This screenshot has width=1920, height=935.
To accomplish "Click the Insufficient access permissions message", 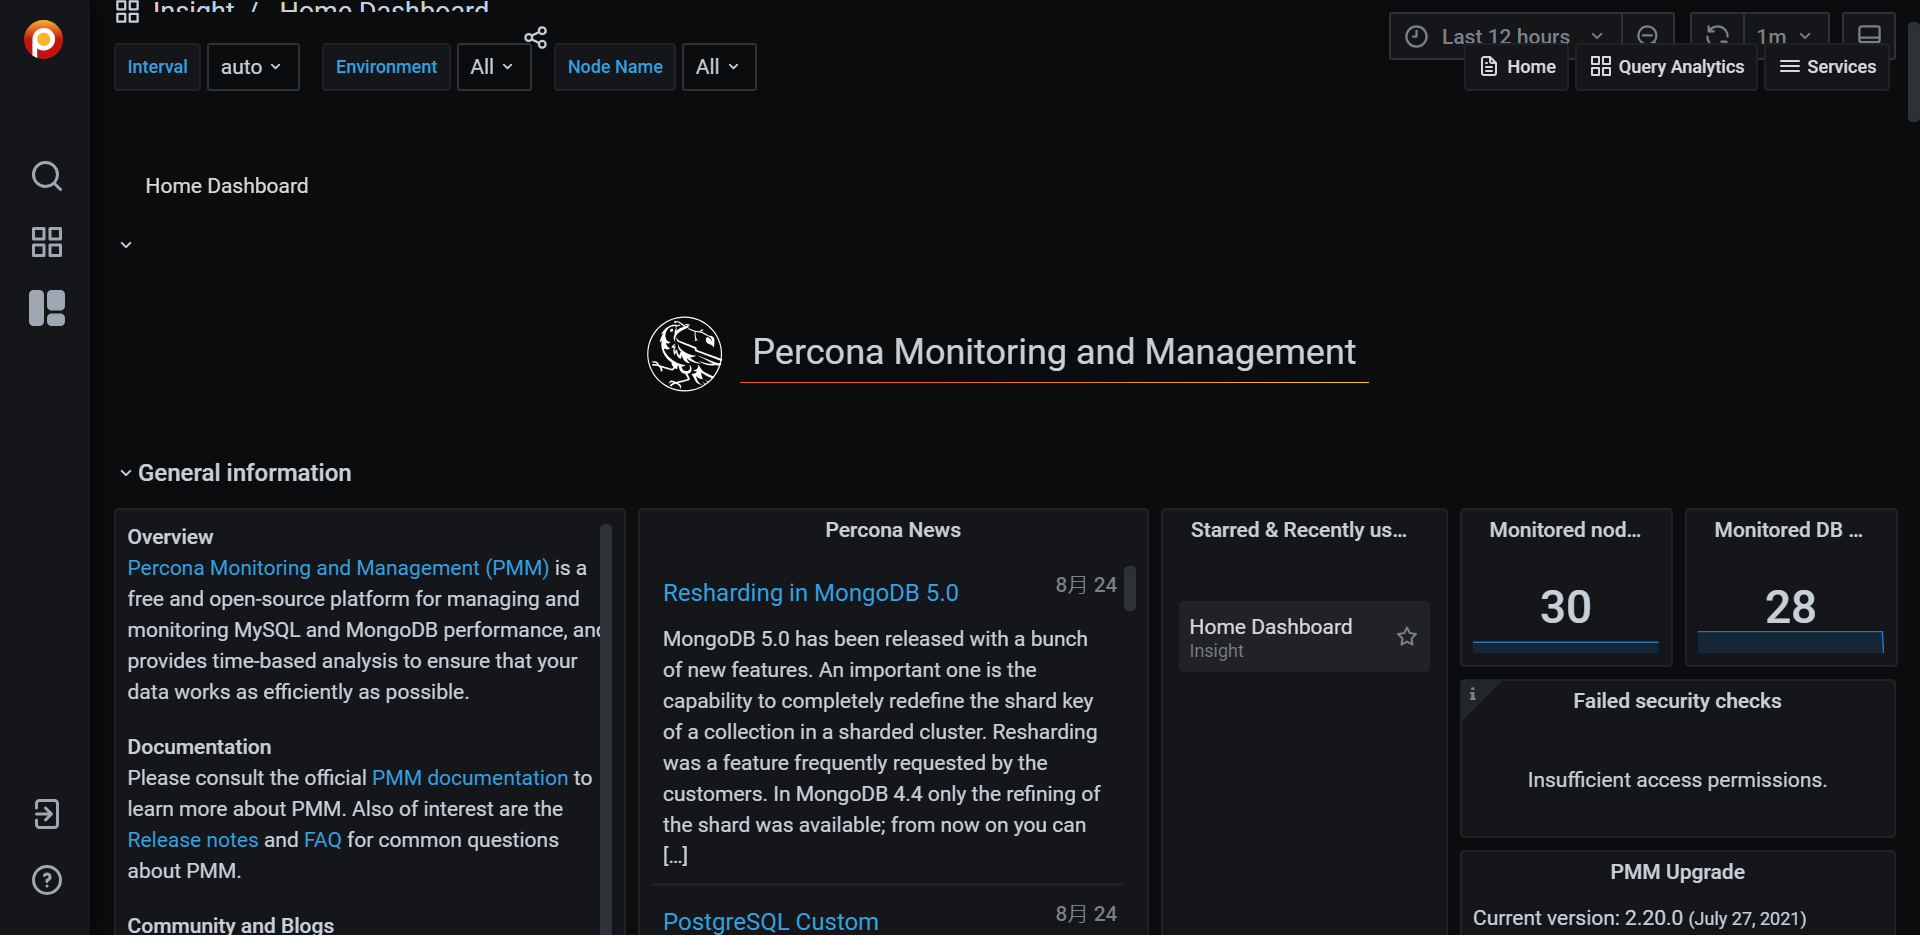I will [1678, 780].
